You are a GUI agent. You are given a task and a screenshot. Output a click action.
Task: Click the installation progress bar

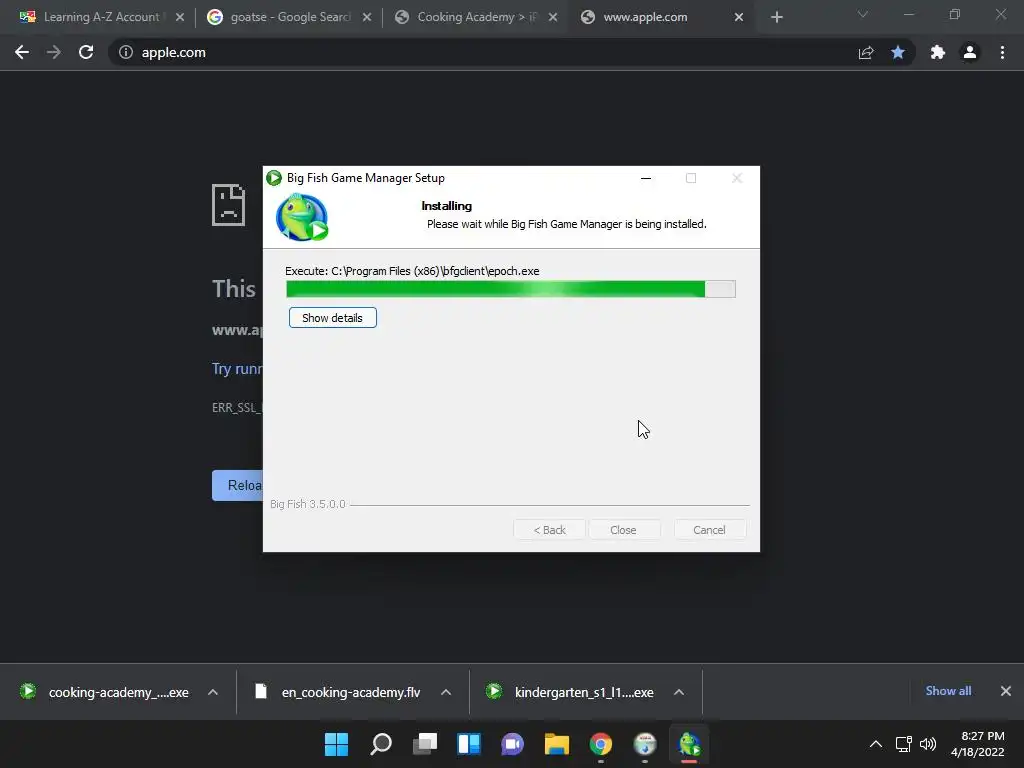(x=511, y=289)
